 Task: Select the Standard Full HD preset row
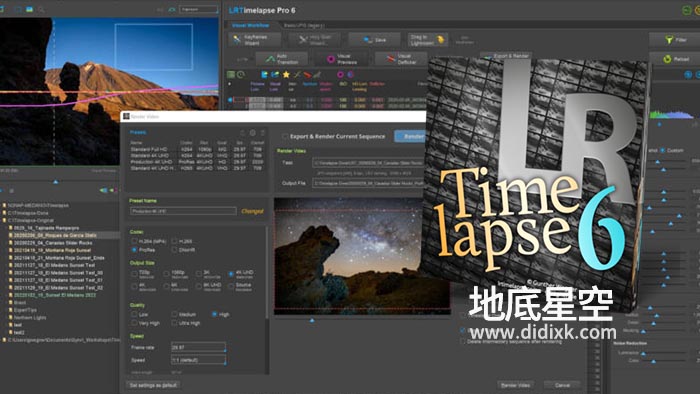[x=196, y=149]
